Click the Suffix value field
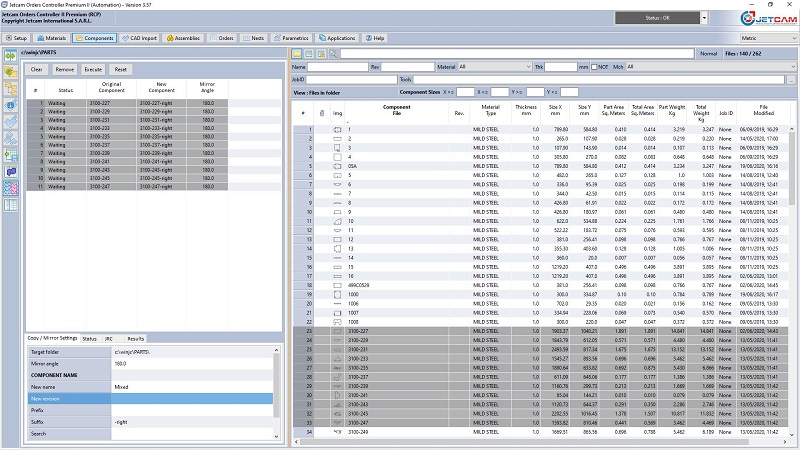This screenshot has height=450, width=800. click(190, 422)
